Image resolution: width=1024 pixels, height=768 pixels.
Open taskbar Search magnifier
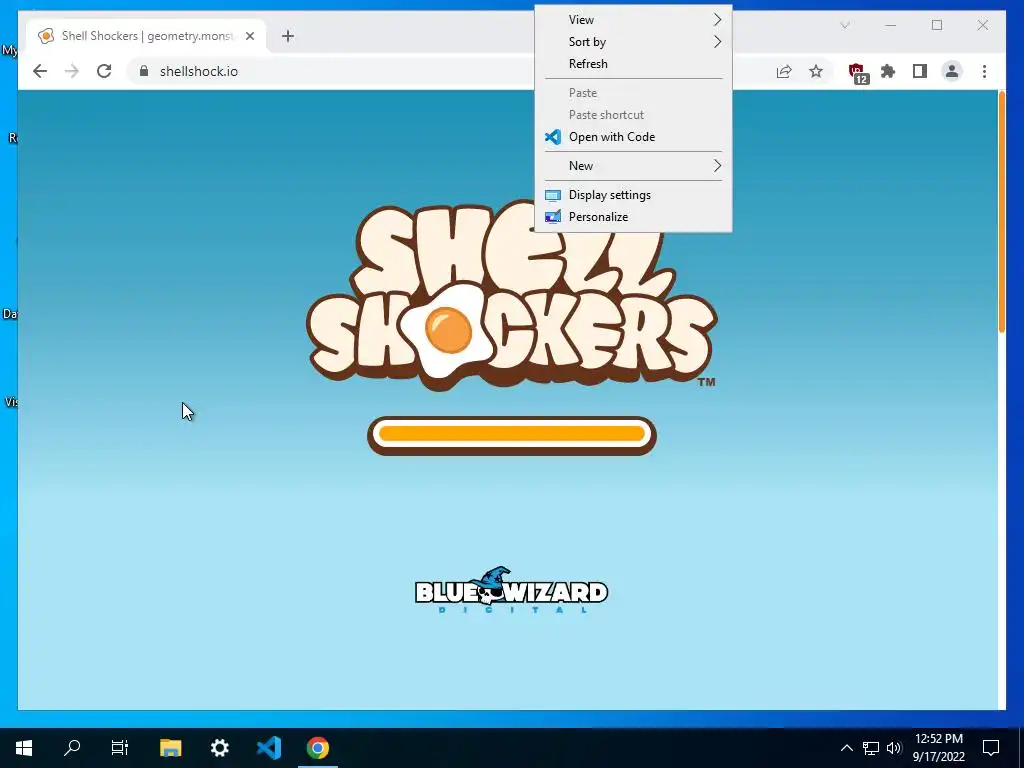pos(72,748)
